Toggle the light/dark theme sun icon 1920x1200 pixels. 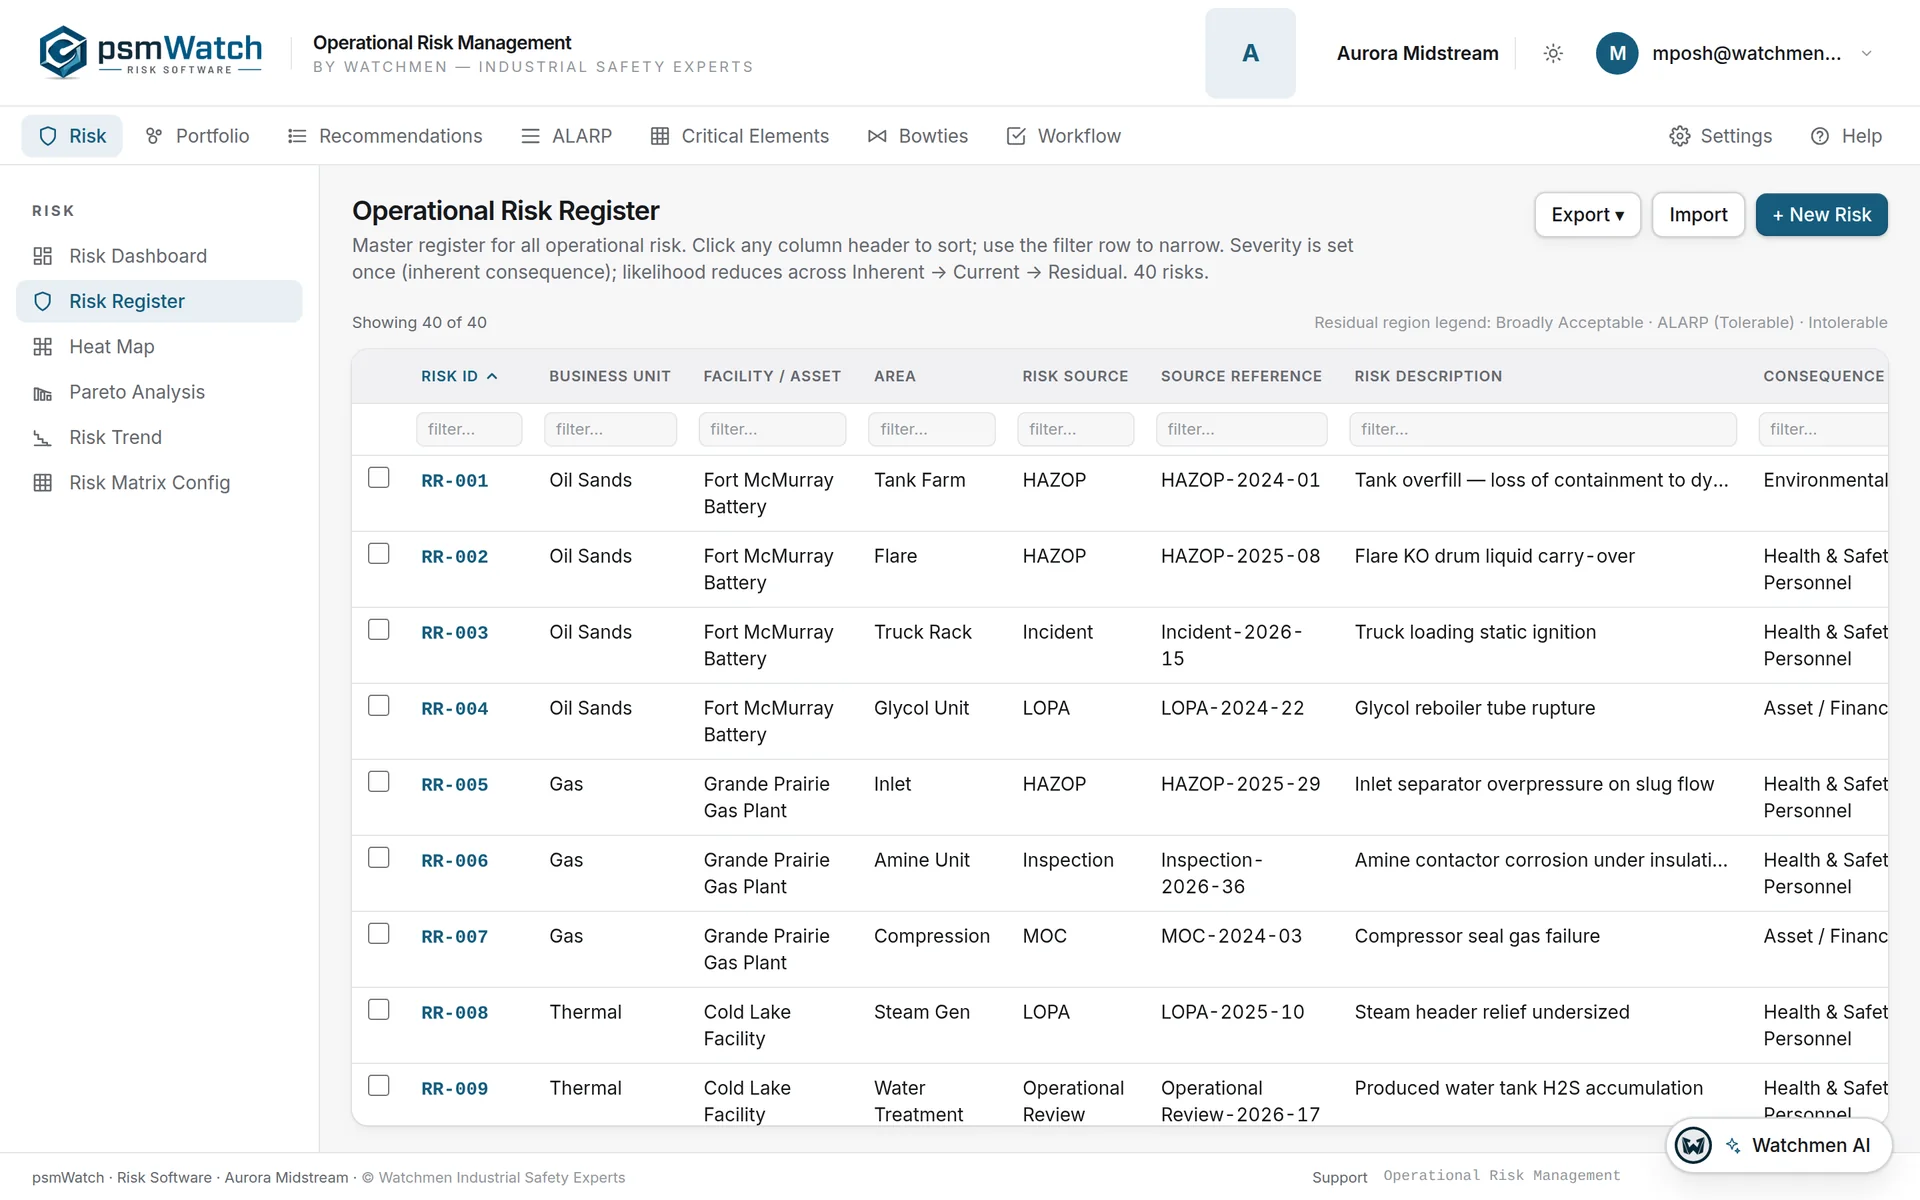click(1553, 53)
